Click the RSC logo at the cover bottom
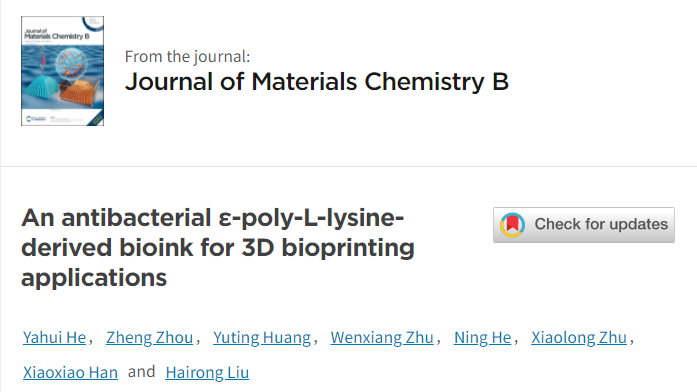Screen dimensions: 697x392 (36, 119)
